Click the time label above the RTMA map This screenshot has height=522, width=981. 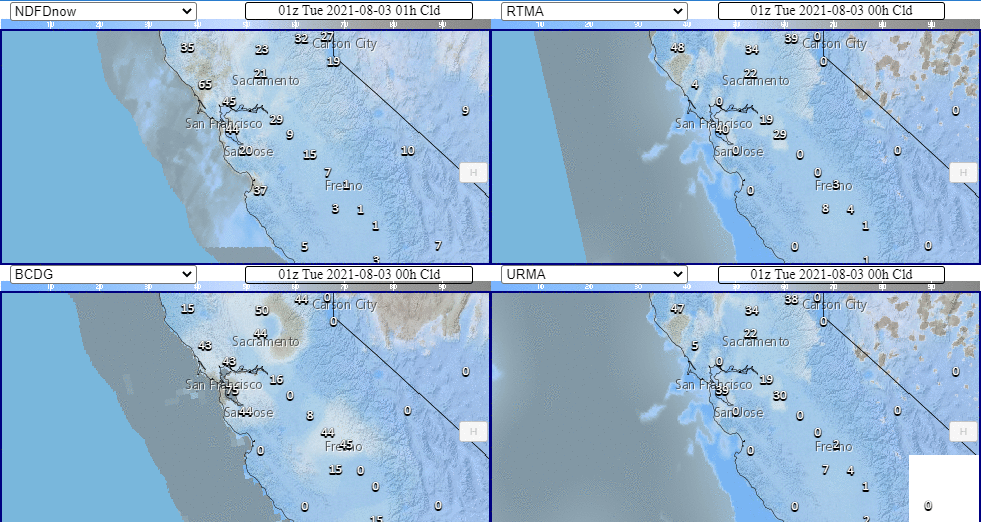click(x=831, y=10)
